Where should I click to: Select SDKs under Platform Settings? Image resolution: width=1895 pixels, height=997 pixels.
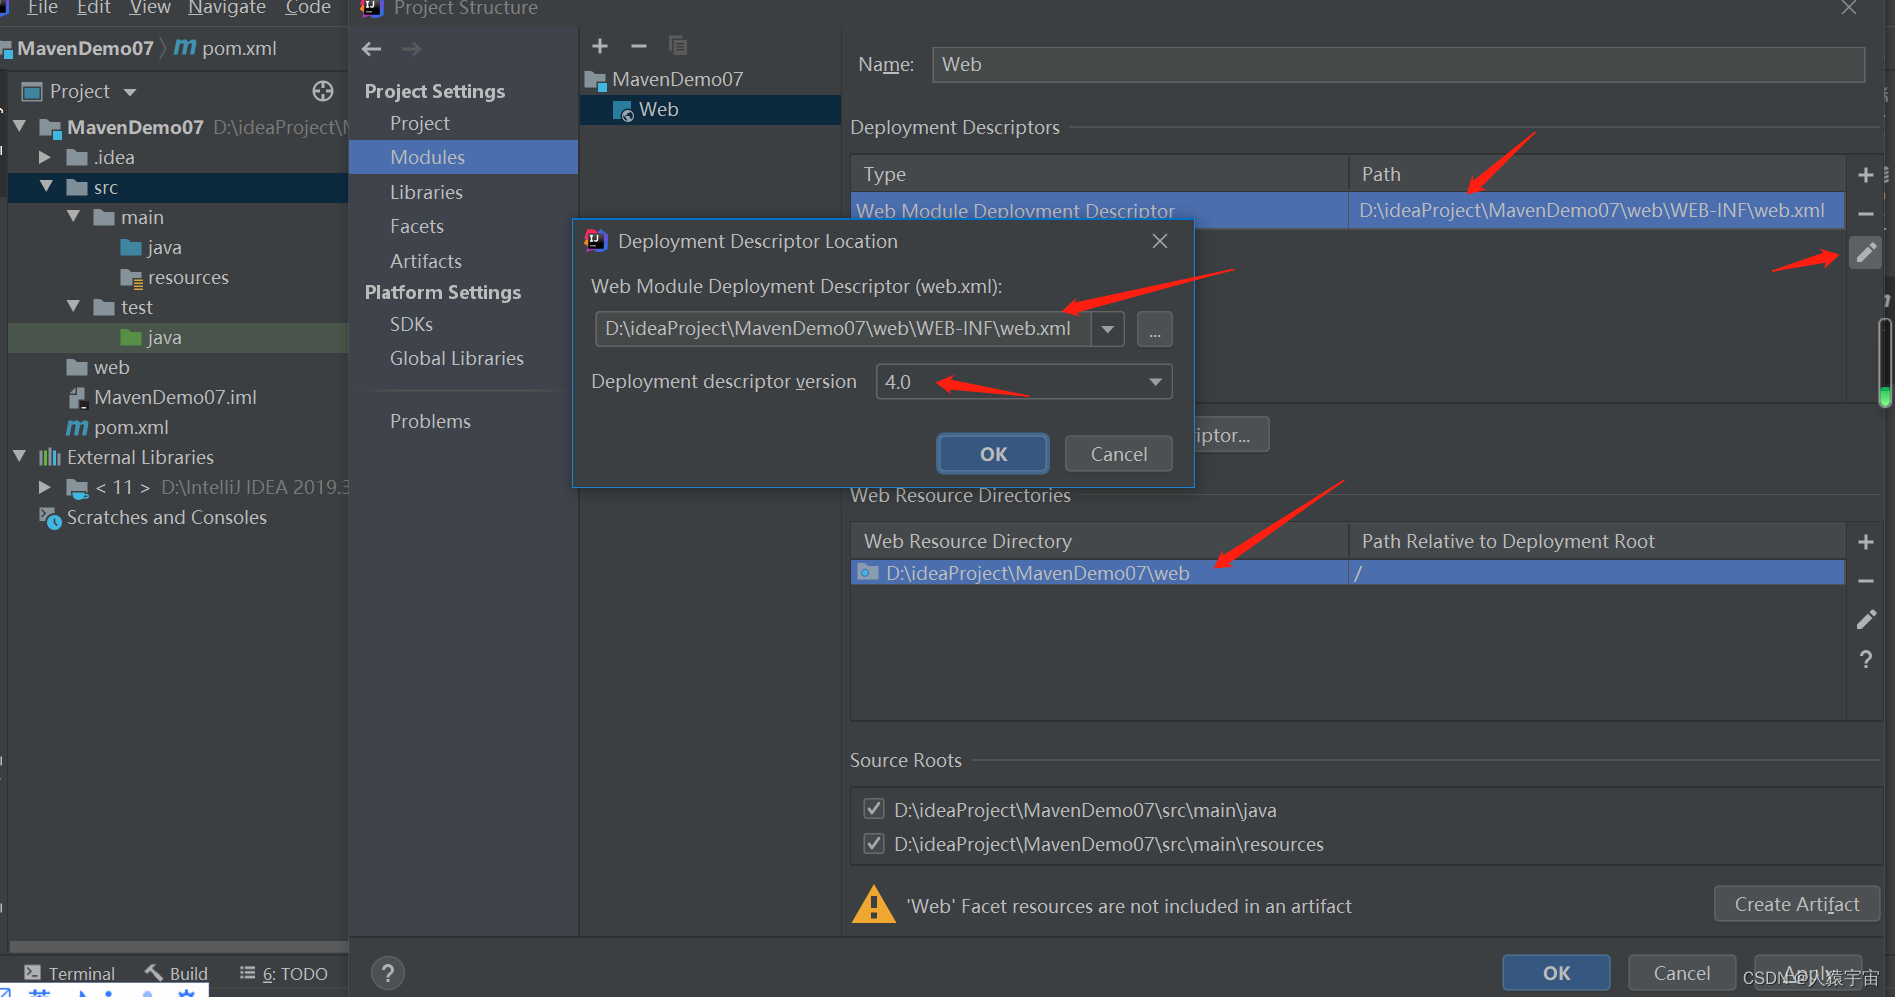(x=411, y=324)
